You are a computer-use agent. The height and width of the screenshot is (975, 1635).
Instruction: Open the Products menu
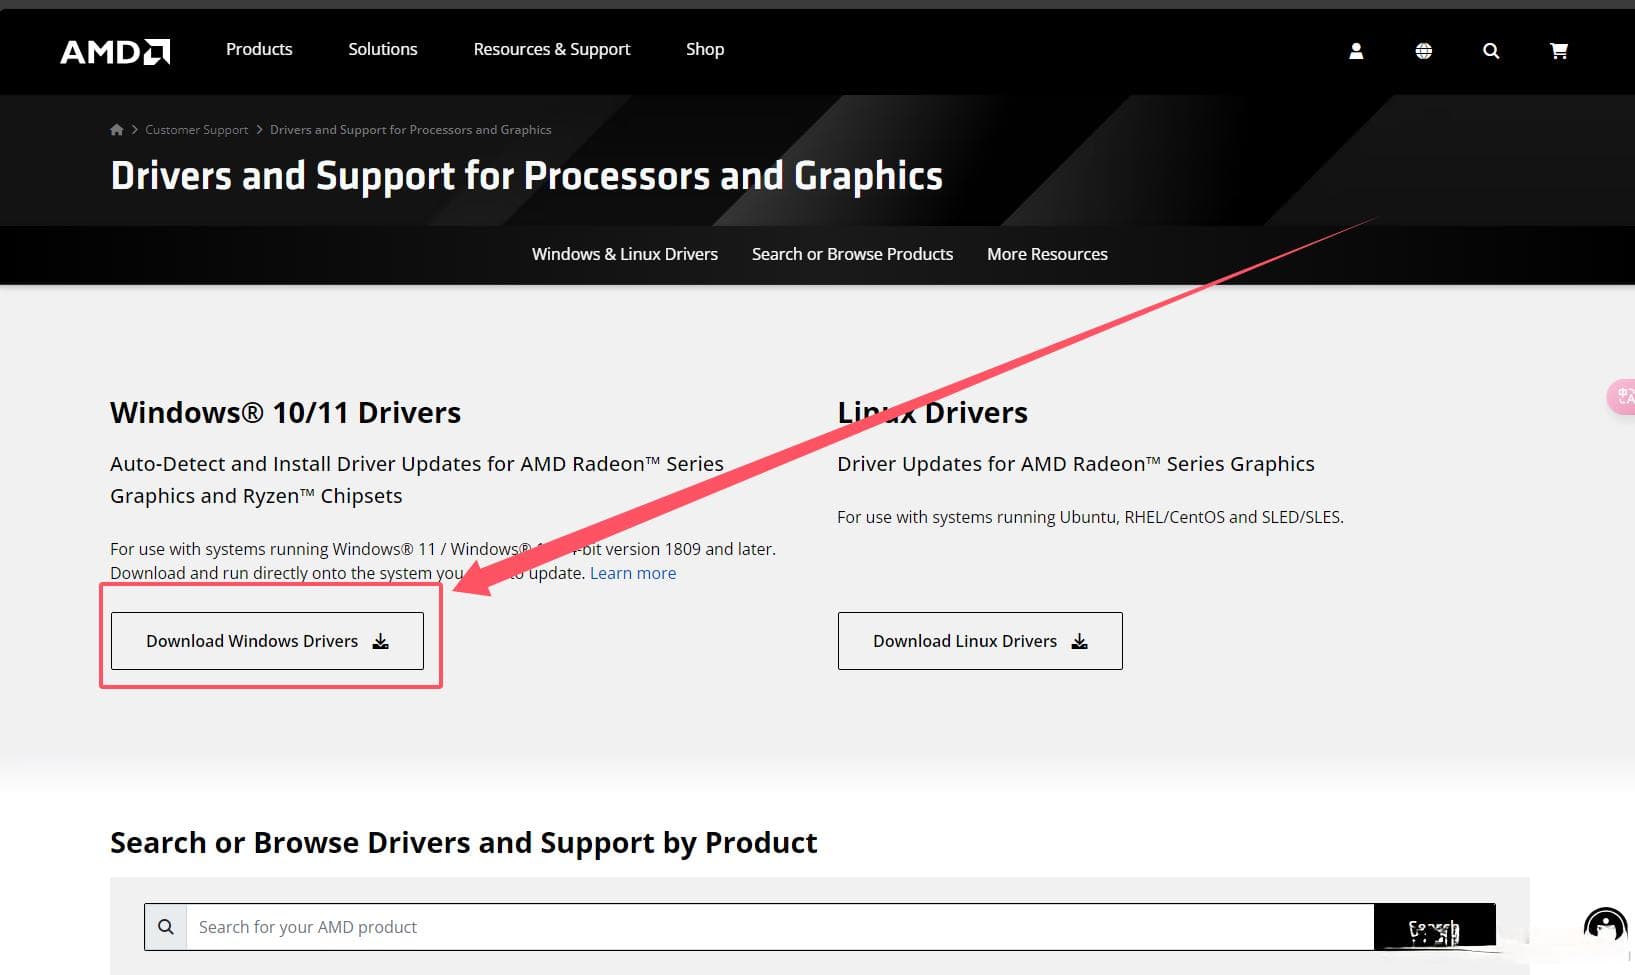pyautogui.click(x=259, y=49)
